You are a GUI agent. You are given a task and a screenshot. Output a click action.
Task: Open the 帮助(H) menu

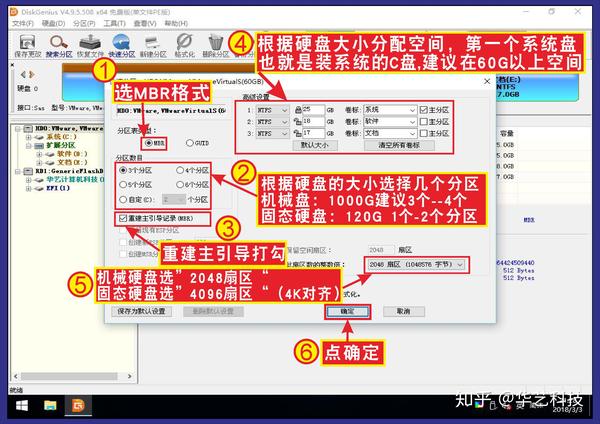(x=176, y=23)
